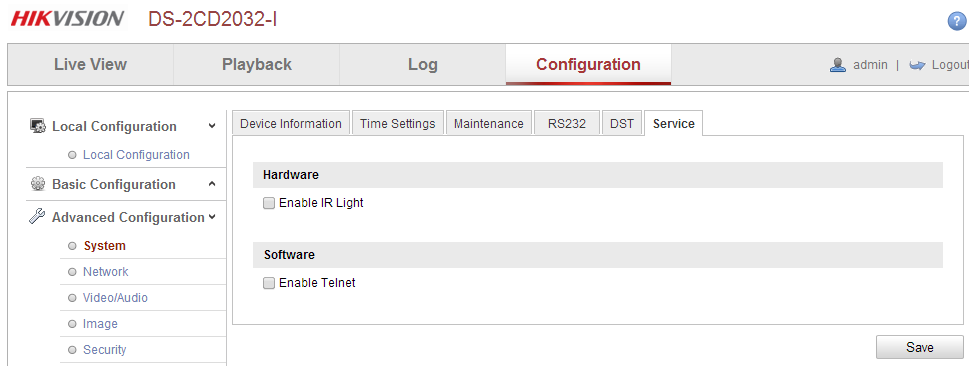
Task: Switch to the Time Settings tab
Action: coord(397,123)
